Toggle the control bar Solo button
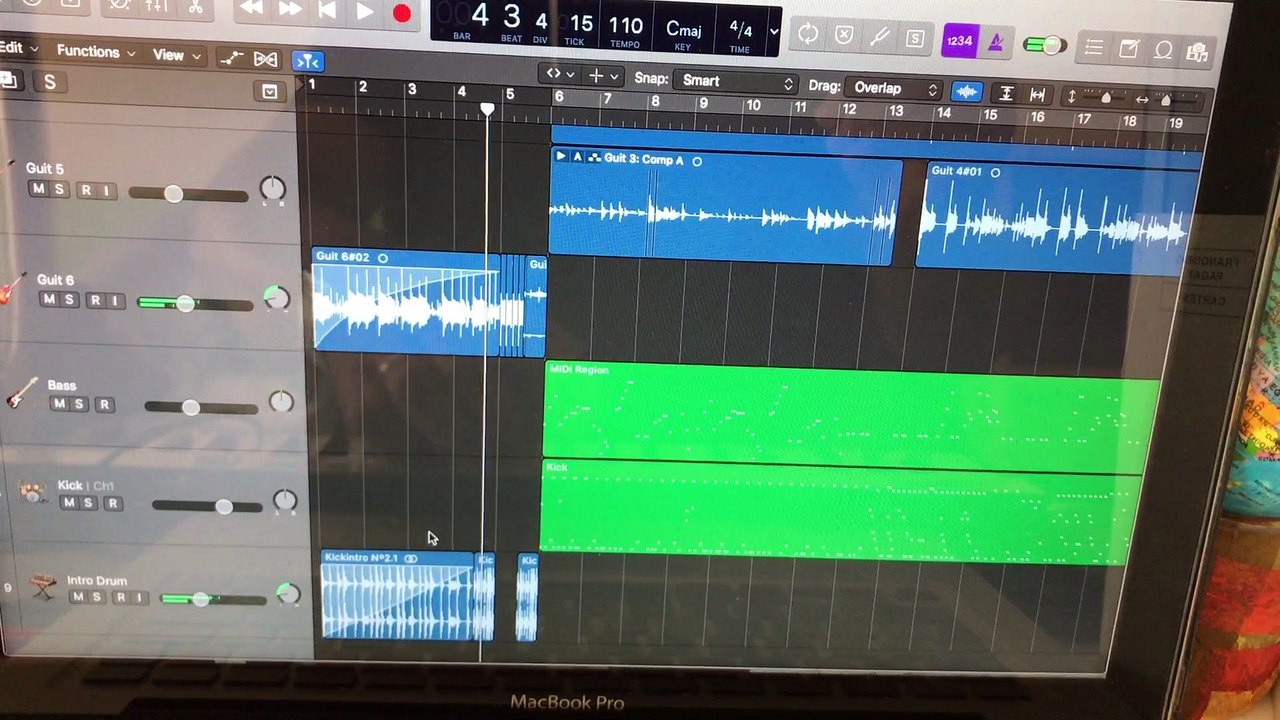 [915, 39]
